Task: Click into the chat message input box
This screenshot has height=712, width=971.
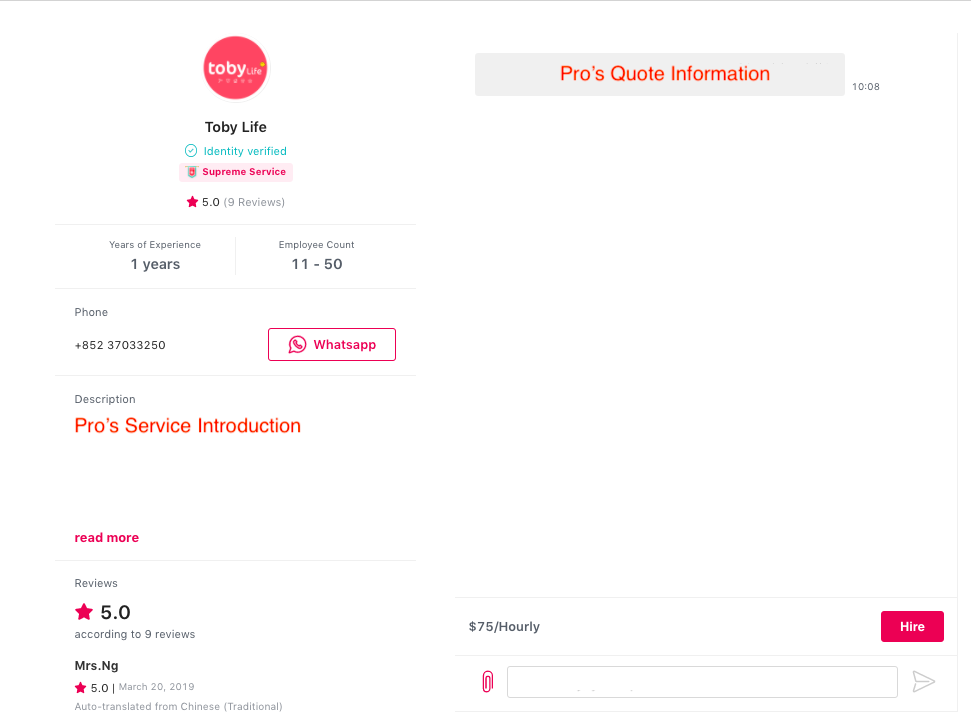Action: [x=702, y=682]
